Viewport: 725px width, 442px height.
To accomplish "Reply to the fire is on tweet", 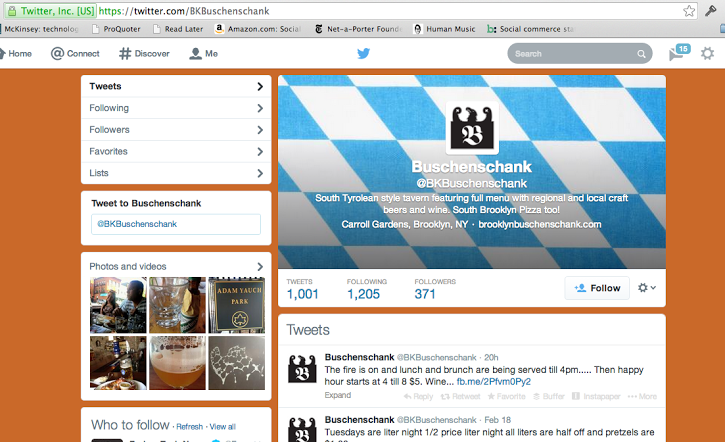I will pyautogui.click(x=418, y=396).
